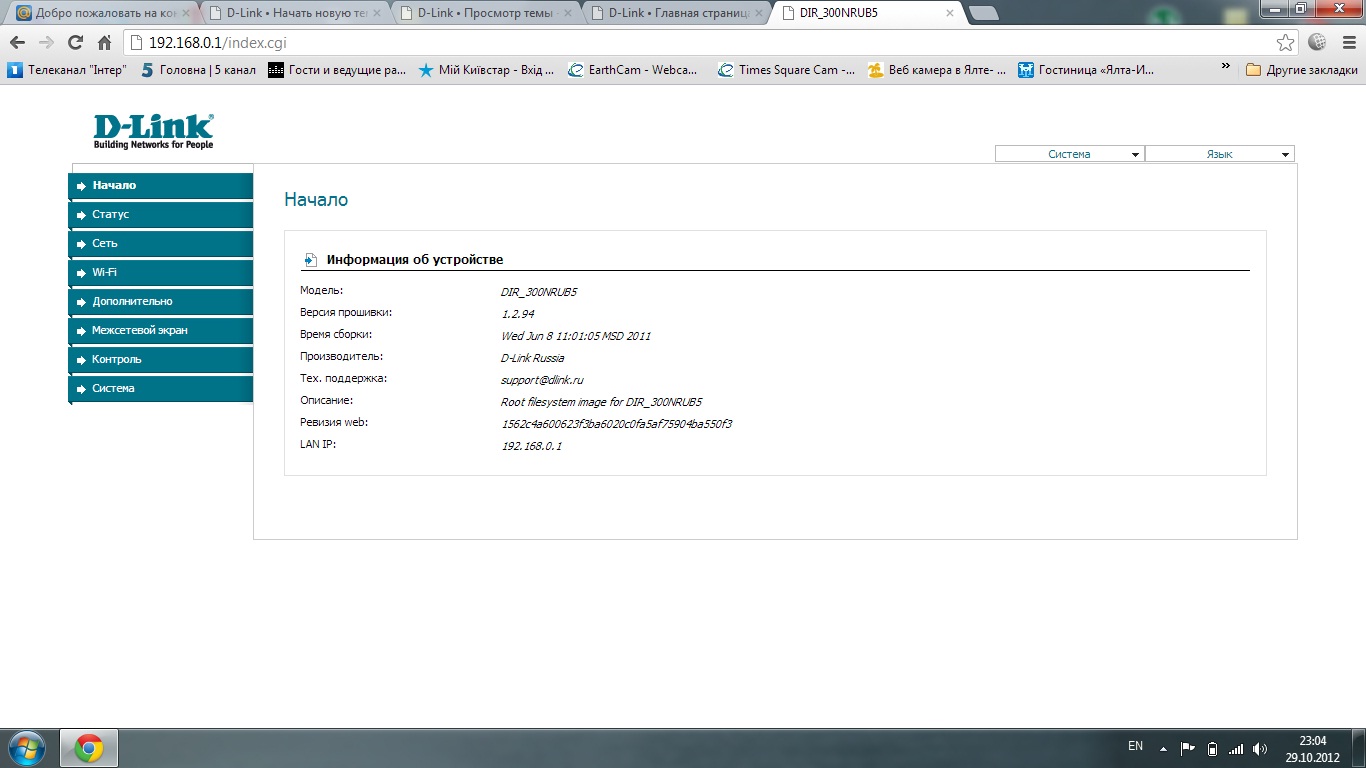Switch to the 'Добро пожаловать' tab
Screen dimensions: 1366x768
103,14
